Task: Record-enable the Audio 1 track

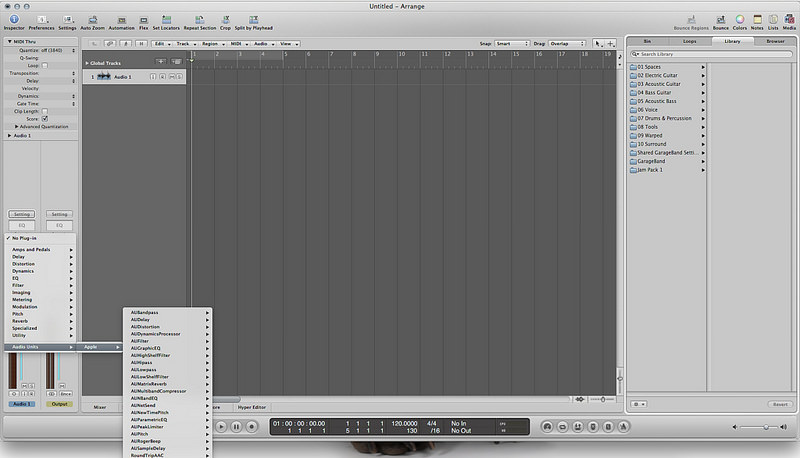Action: pyautogui.click(x=162, y=77)
